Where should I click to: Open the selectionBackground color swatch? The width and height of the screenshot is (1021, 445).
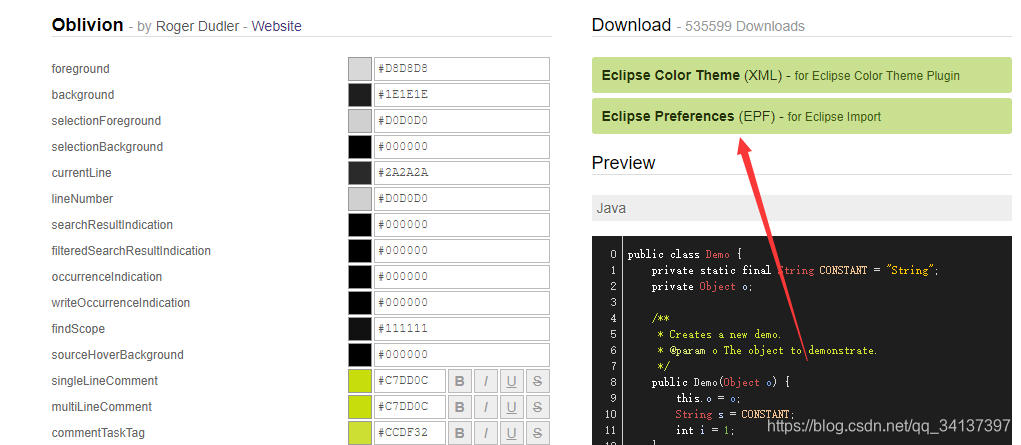(359, 147)
